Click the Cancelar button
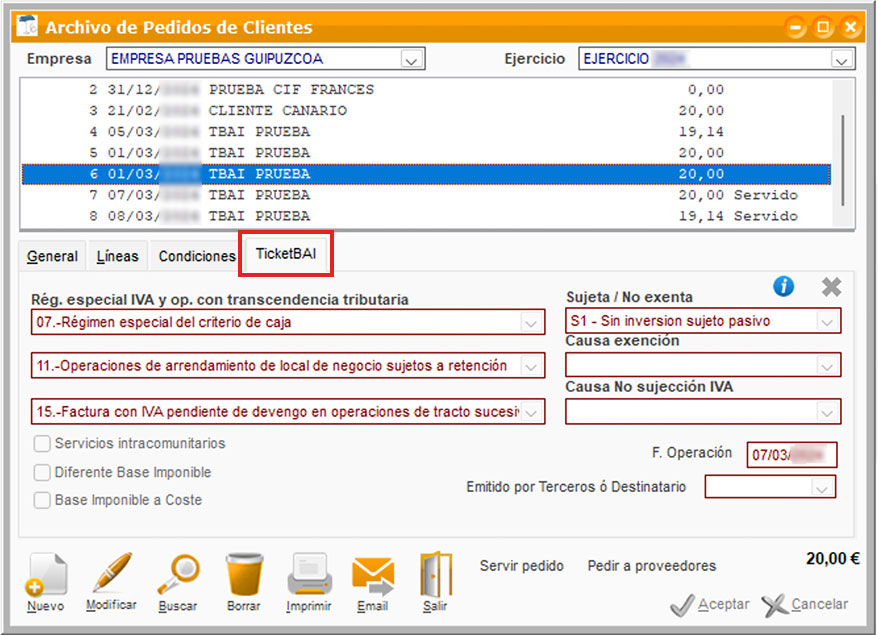This screenshot has width=878, height=635. click(805, 605)
